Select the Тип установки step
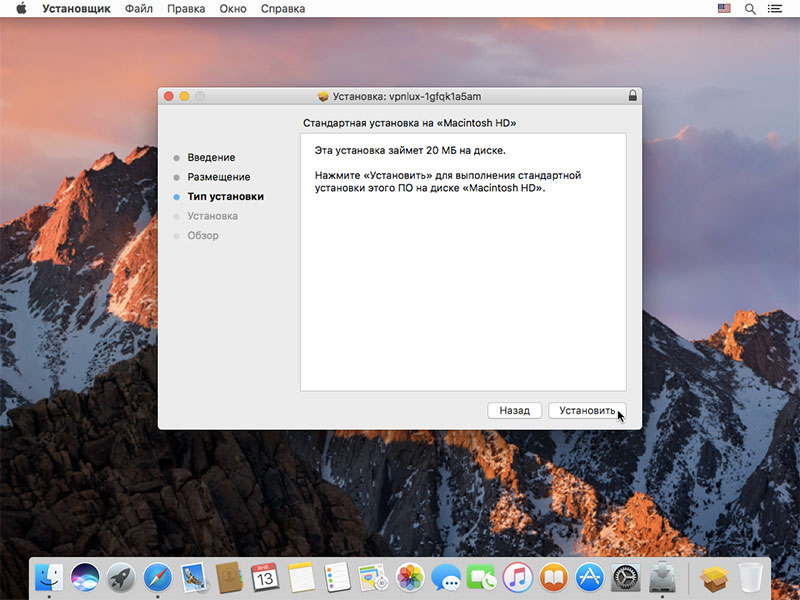800x600 pixels. coord(226,196)
